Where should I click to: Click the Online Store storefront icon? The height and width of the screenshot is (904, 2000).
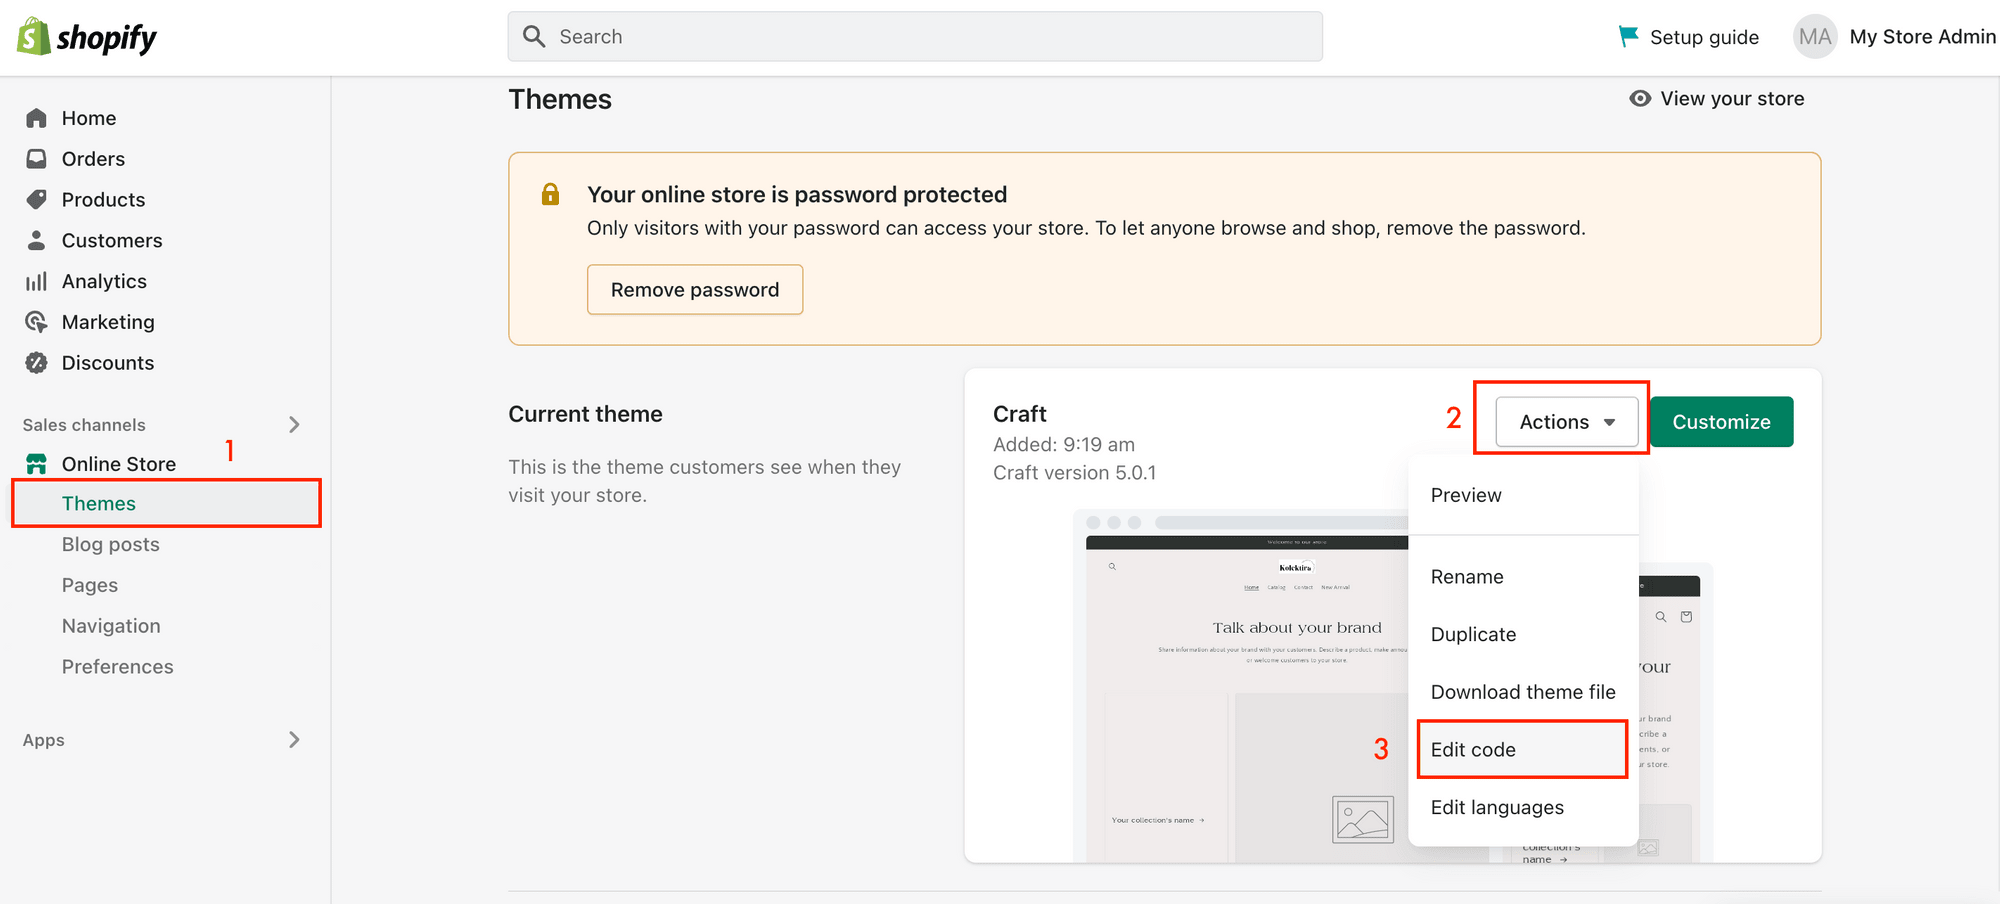36,463
